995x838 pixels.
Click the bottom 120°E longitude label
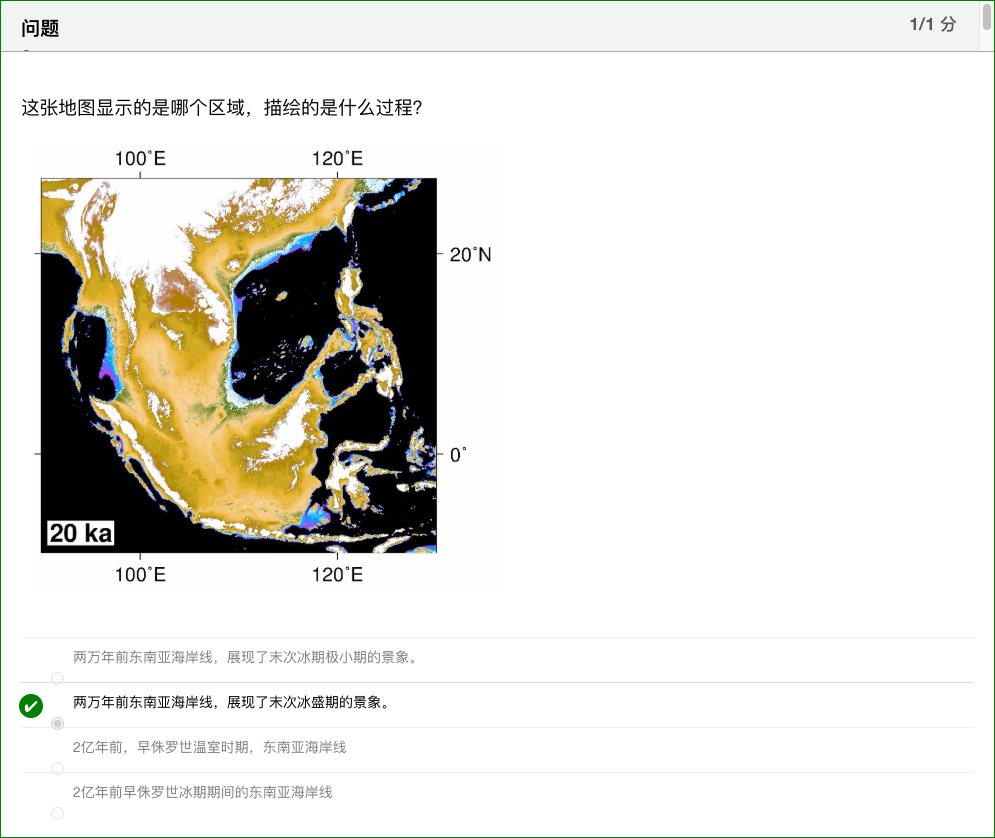[x=337, y=574]
